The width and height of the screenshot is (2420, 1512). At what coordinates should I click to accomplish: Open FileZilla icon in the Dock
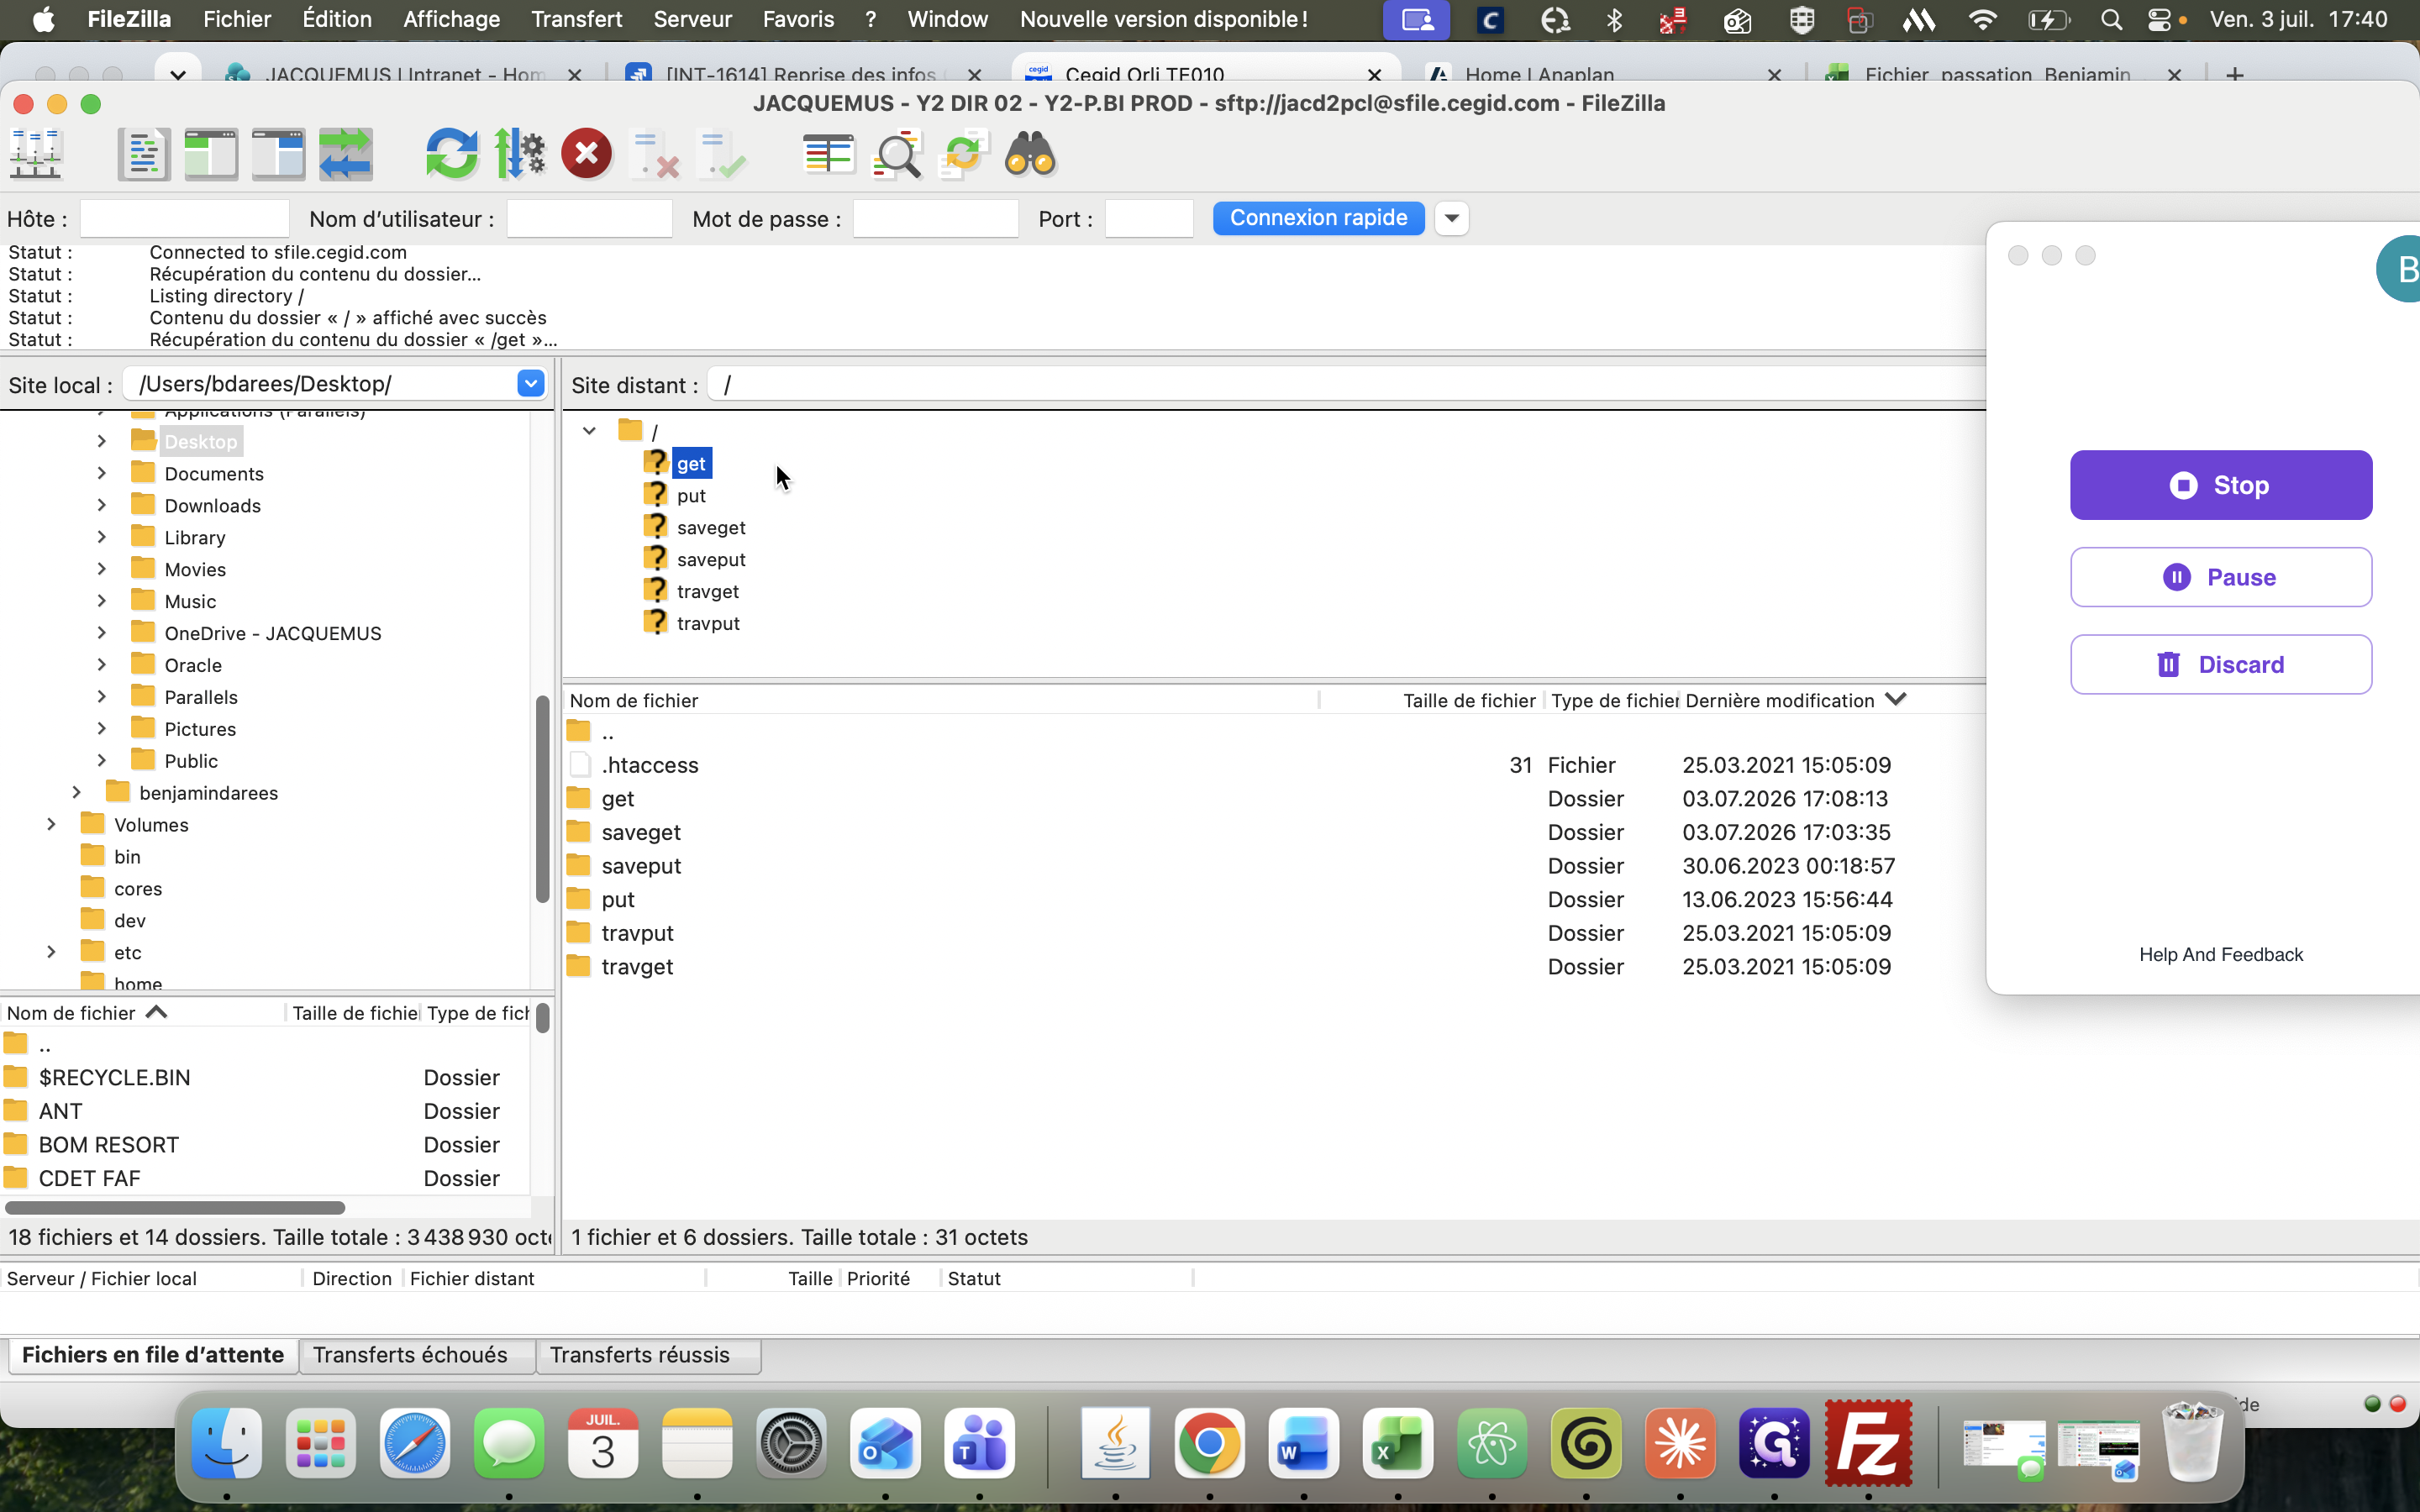coord(1868,1444)
